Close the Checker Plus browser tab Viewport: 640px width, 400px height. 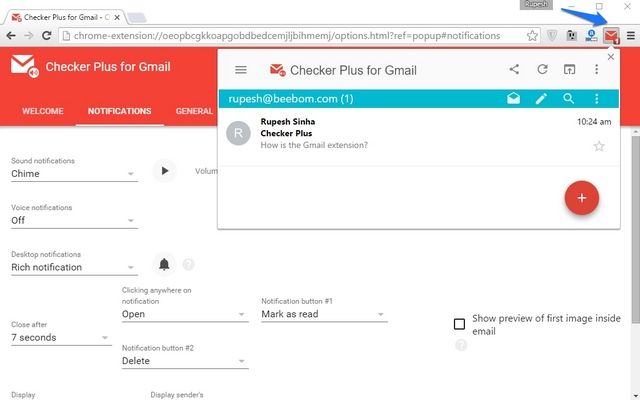pos(117,17)
